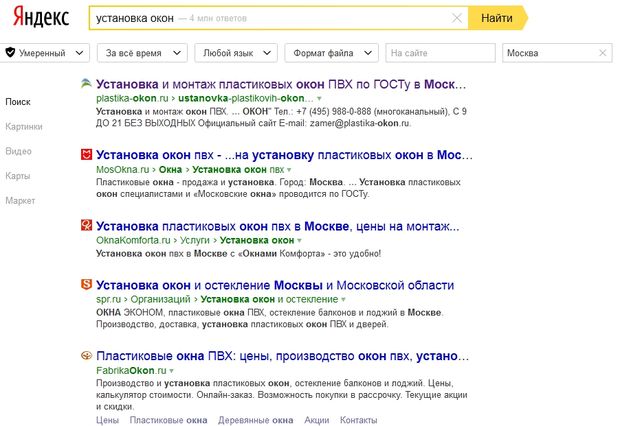Click snippet 'Производство и установка пластиковых окон'

point(282,395)
